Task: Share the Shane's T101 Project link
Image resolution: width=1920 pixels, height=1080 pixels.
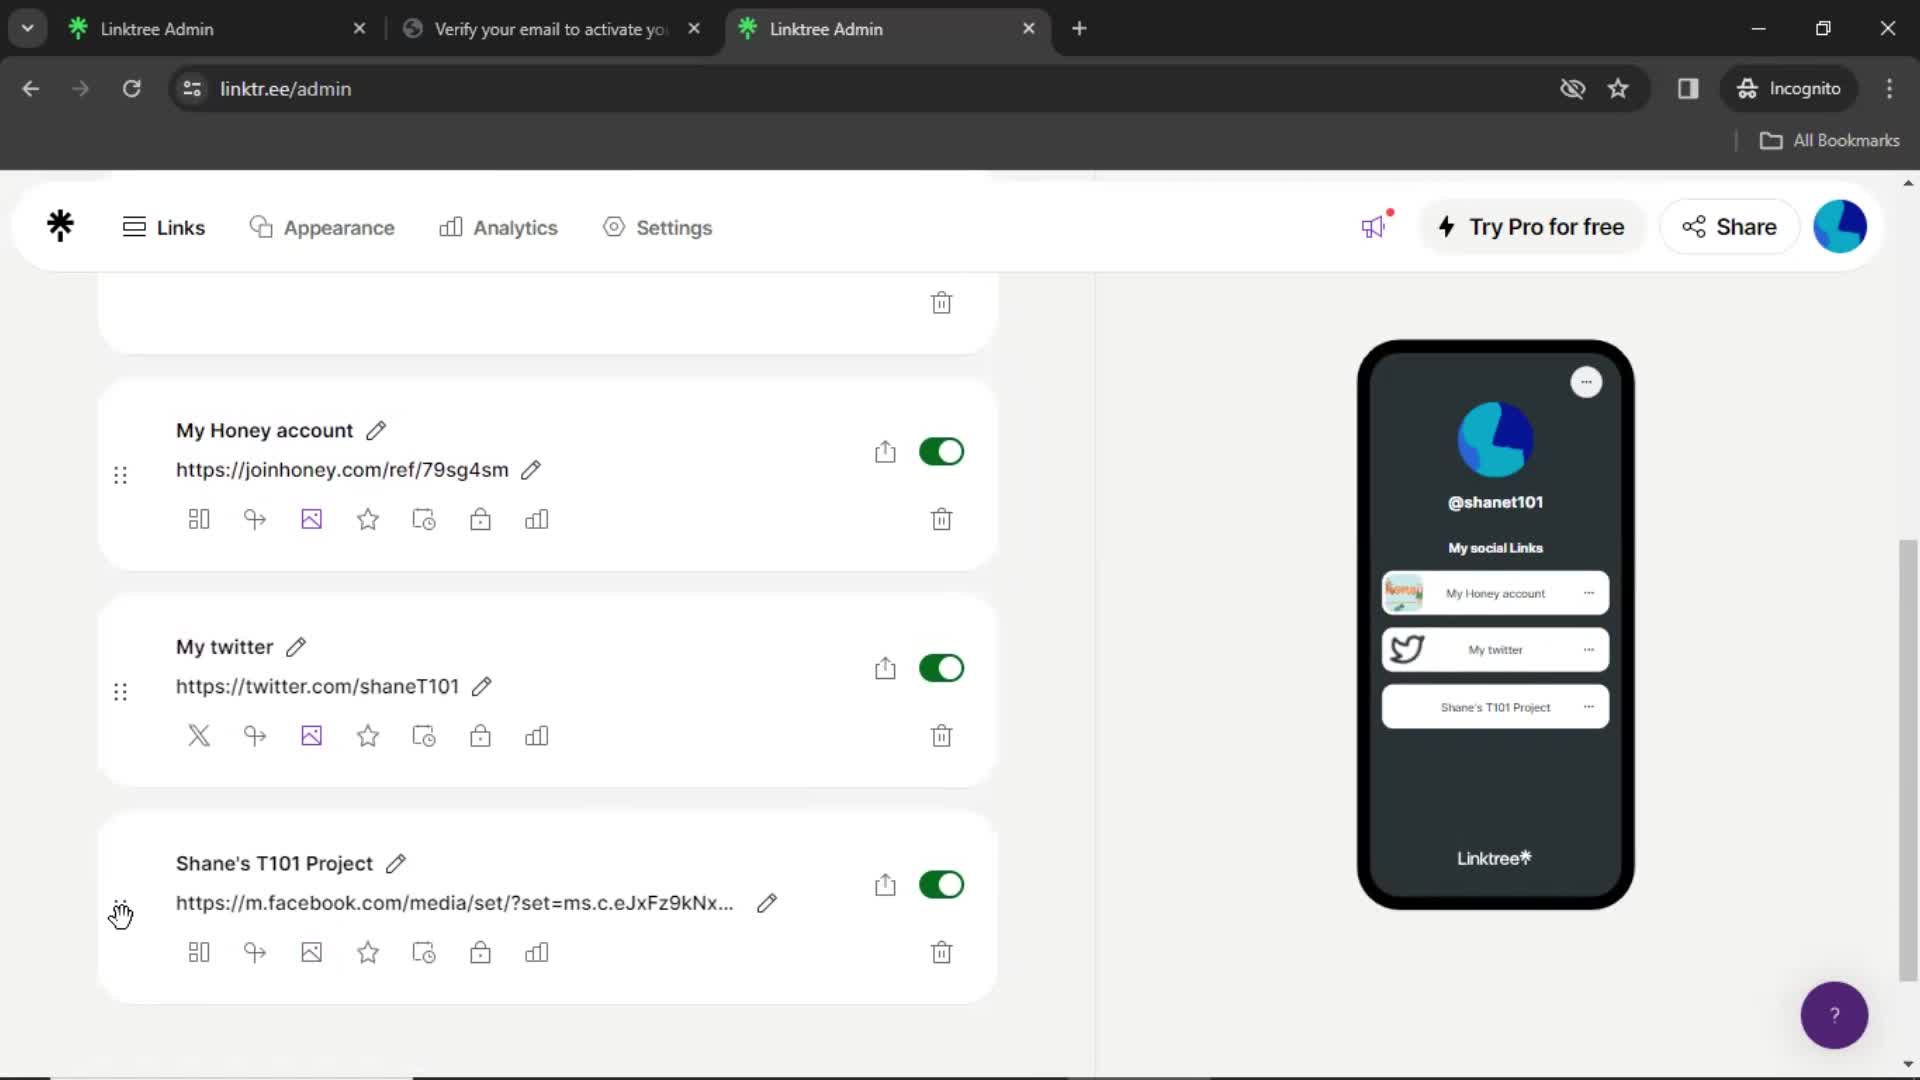Action: (885, 885)
